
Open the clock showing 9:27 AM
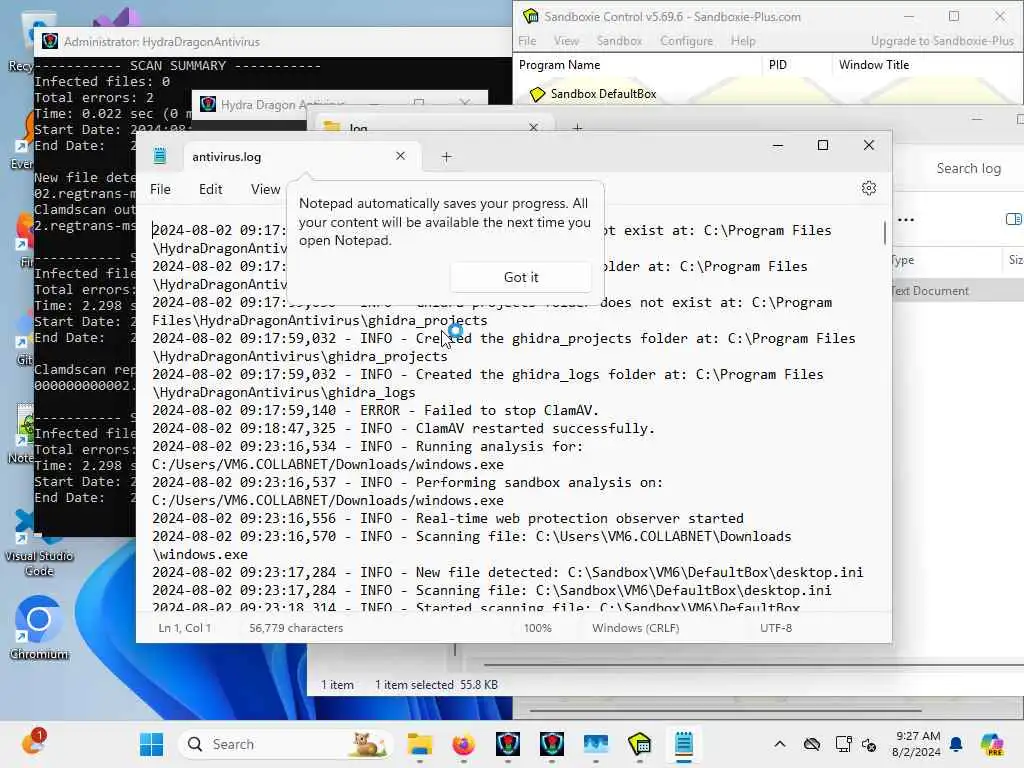[917, 744]
